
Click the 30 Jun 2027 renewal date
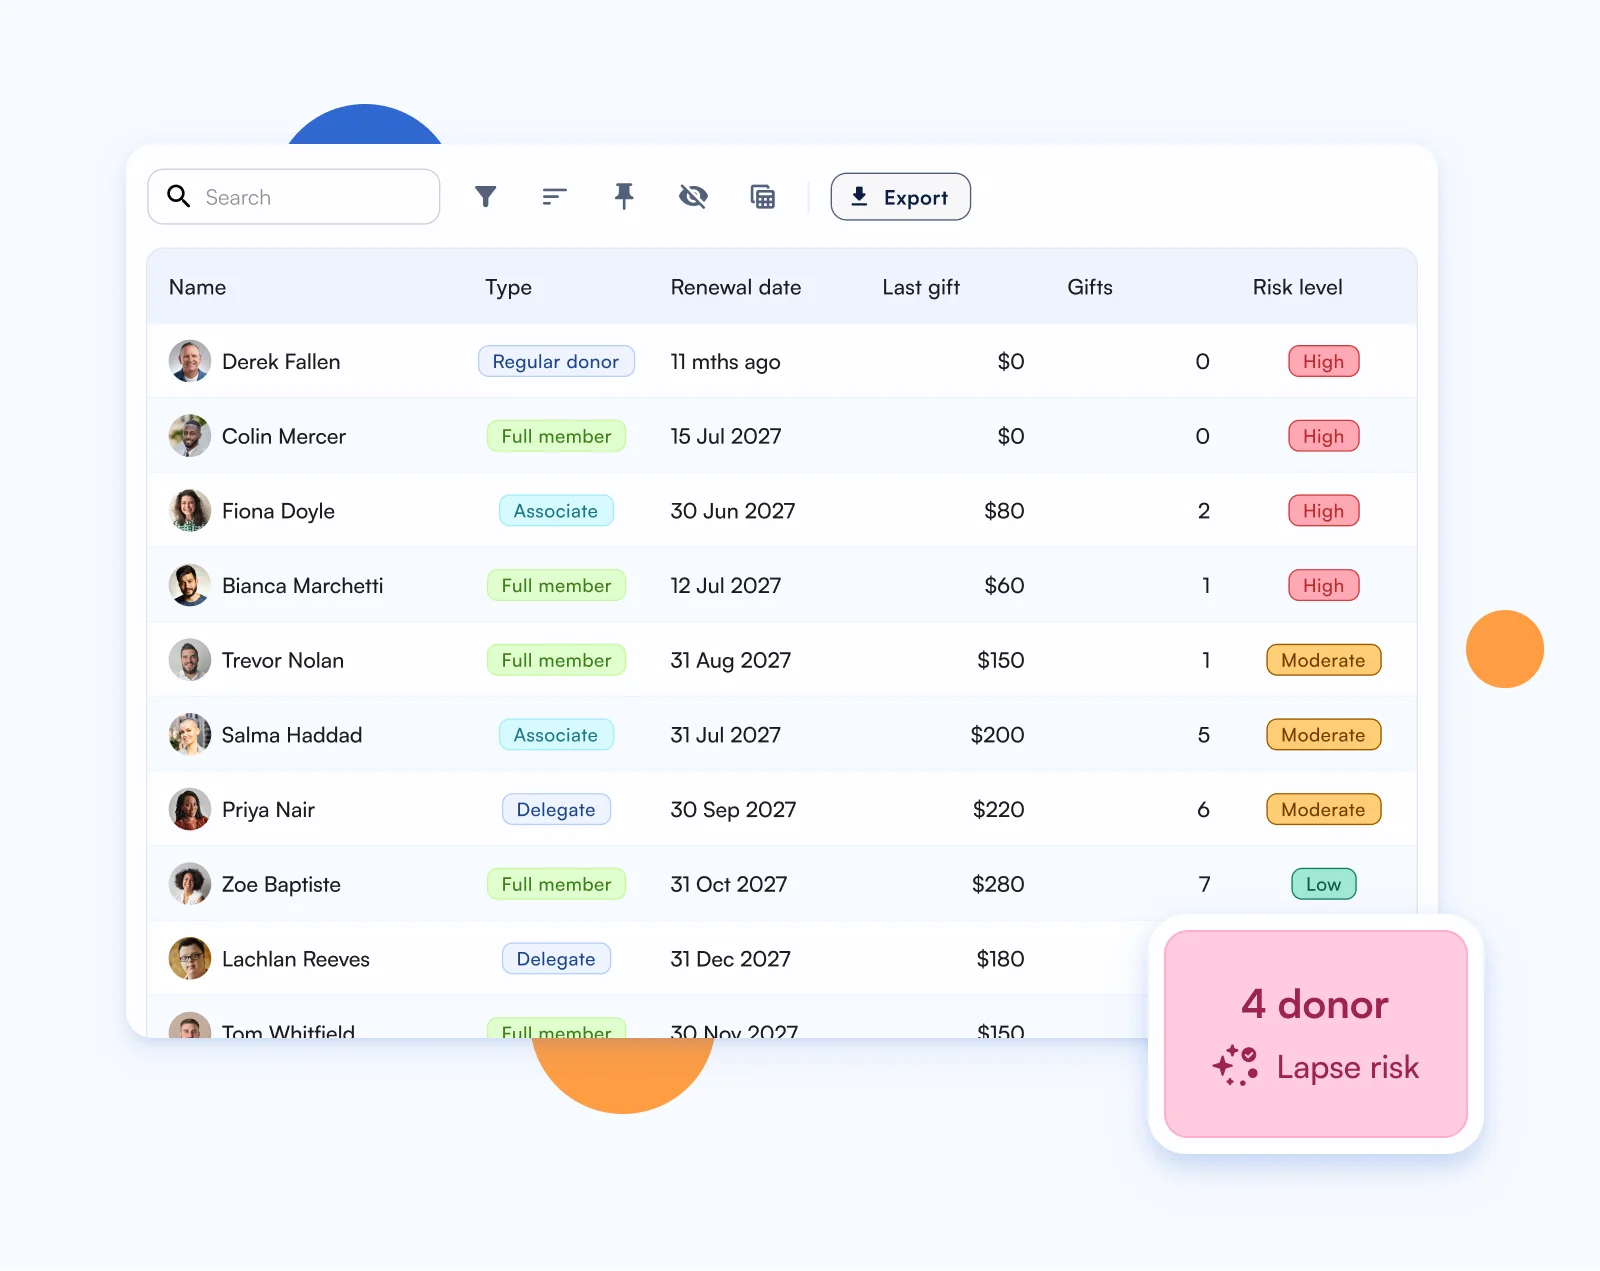pos(733,511)
